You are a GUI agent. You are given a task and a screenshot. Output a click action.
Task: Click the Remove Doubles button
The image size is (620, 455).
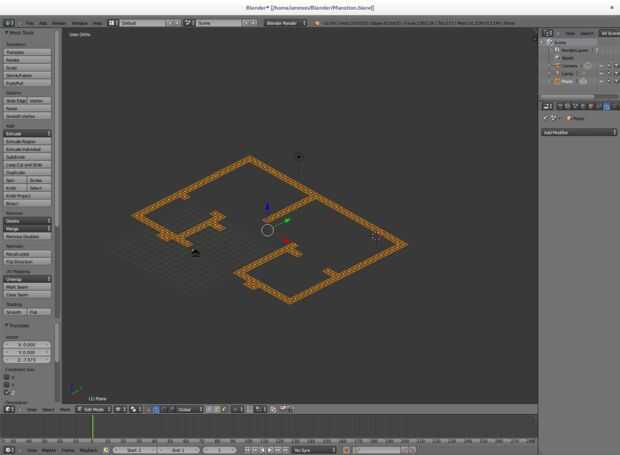27,236
